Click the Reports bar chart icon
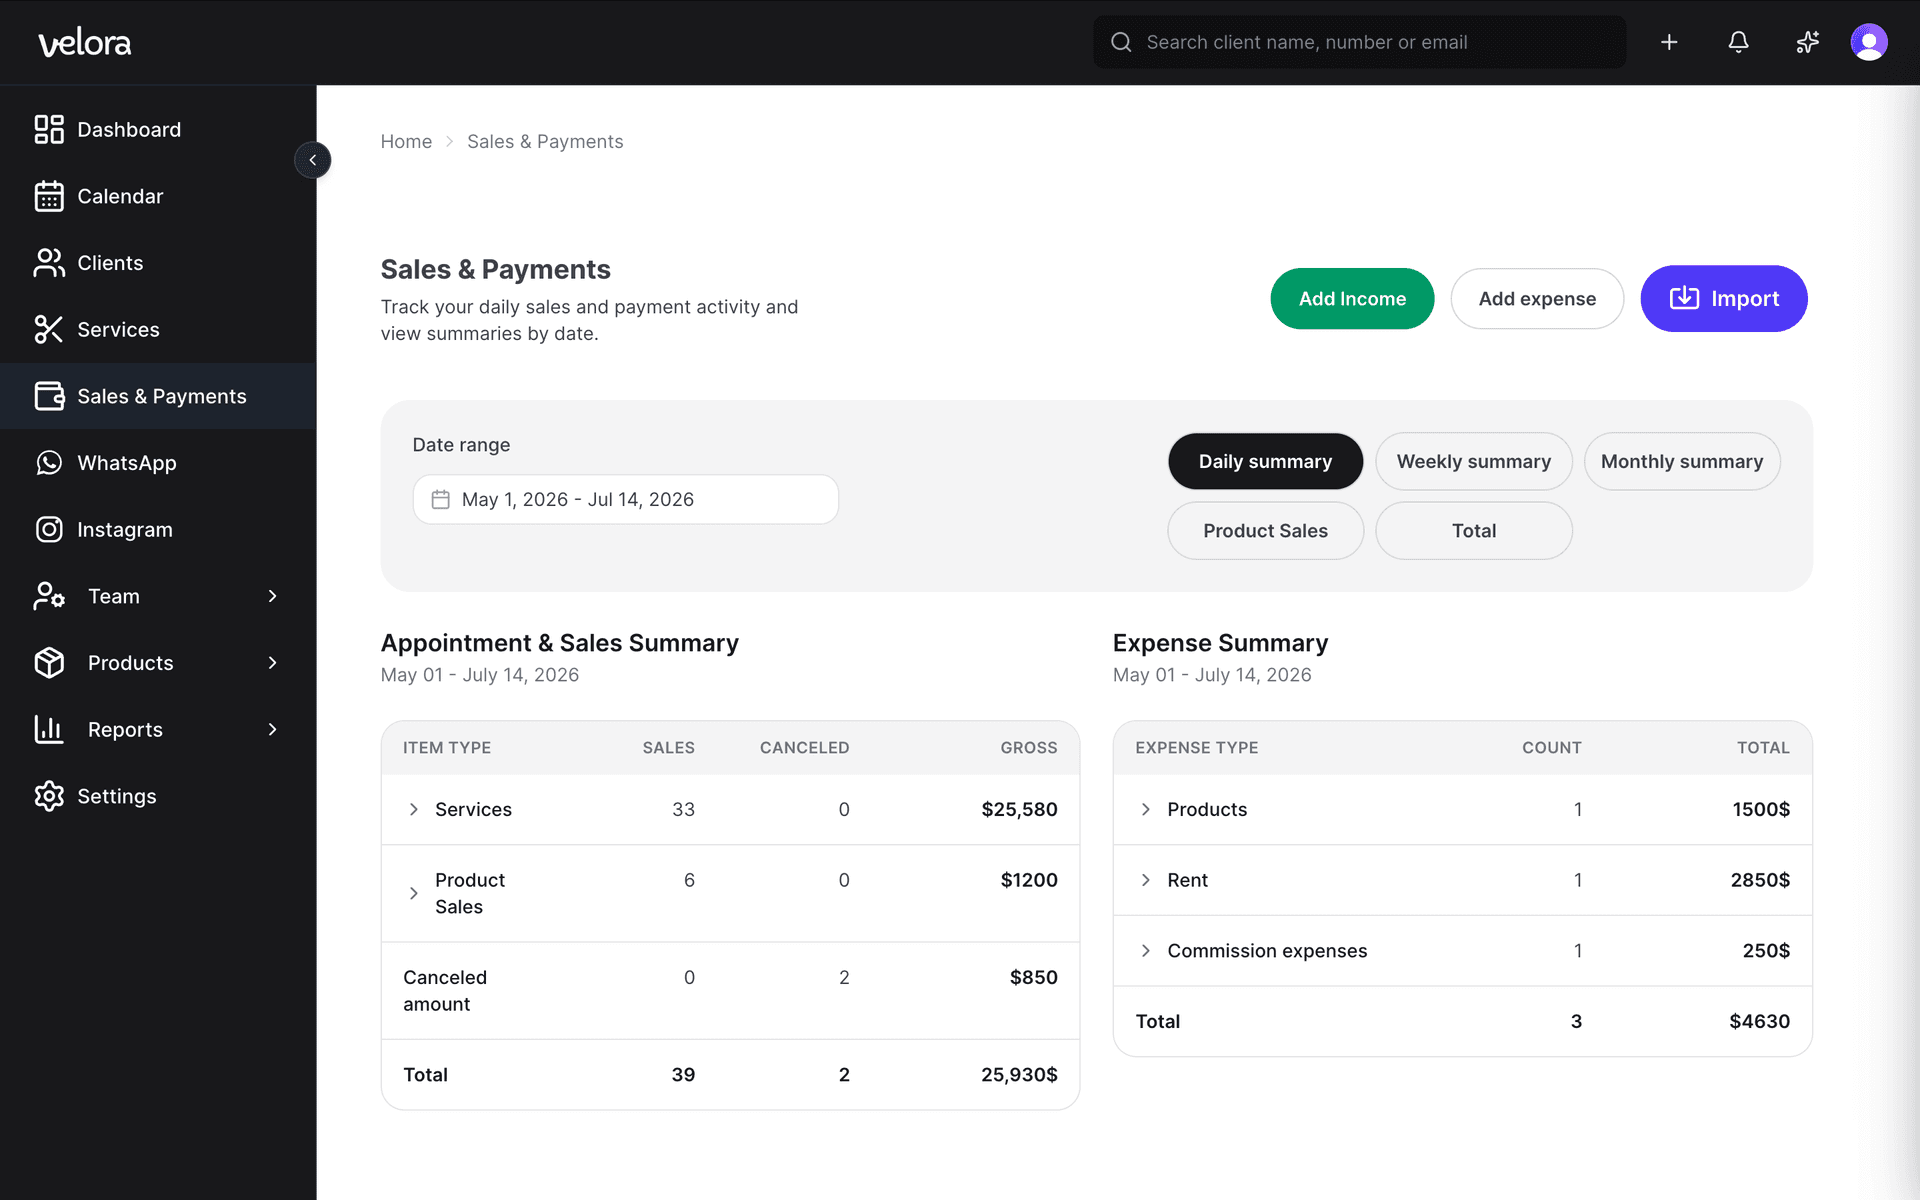Viewport: 1920px width, 1200px height. tap(49, 729)
